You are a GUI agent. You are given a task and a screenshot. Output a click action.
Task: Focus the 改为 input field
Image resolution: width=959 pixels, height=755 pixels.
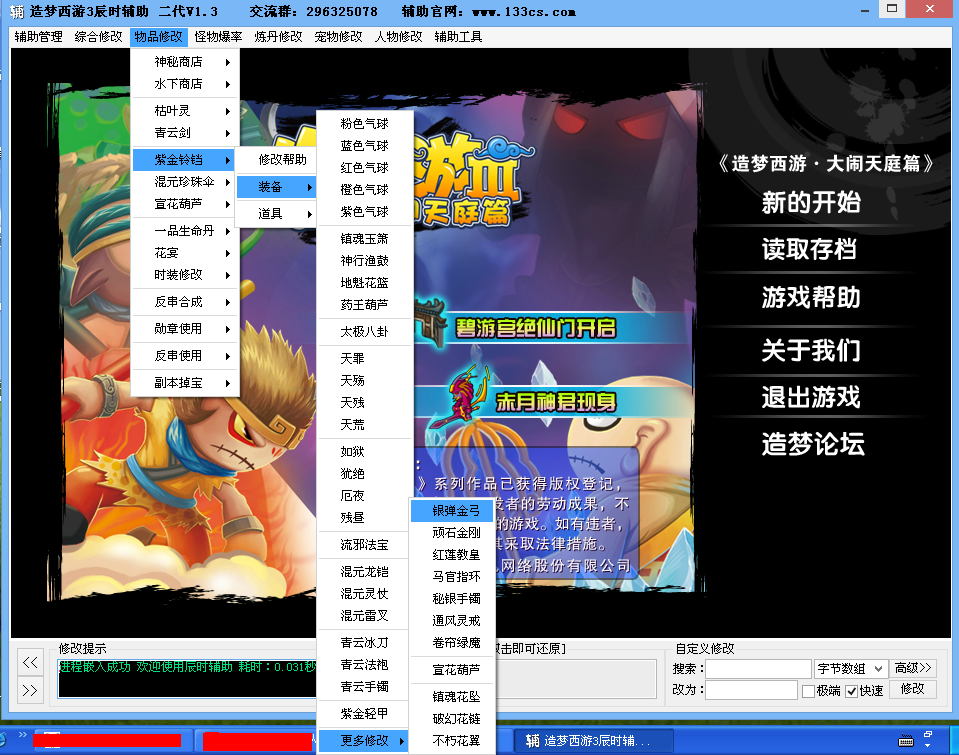click(752, 690)
